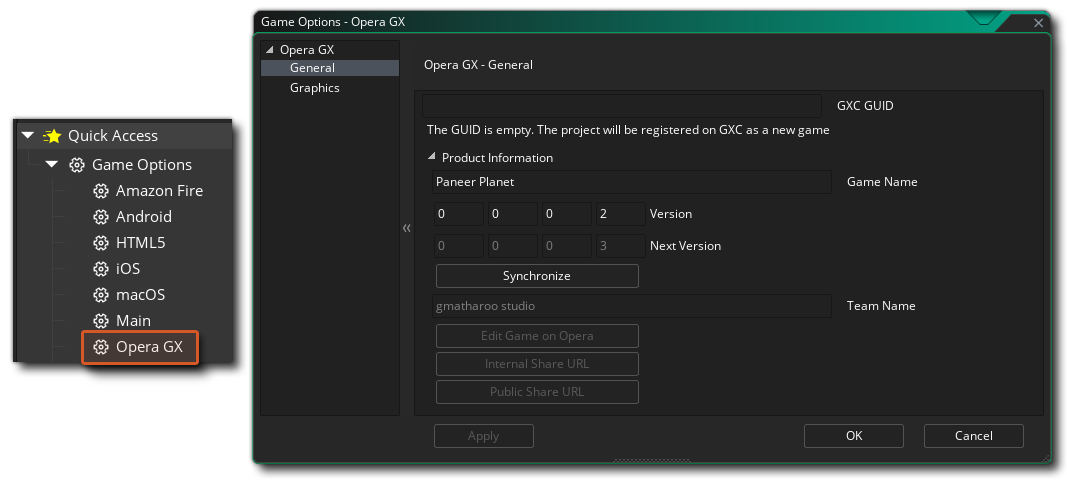The height and width of the screenshot is (481, 1067).
Task: Click the iOS gear icon
Action: 101,269
